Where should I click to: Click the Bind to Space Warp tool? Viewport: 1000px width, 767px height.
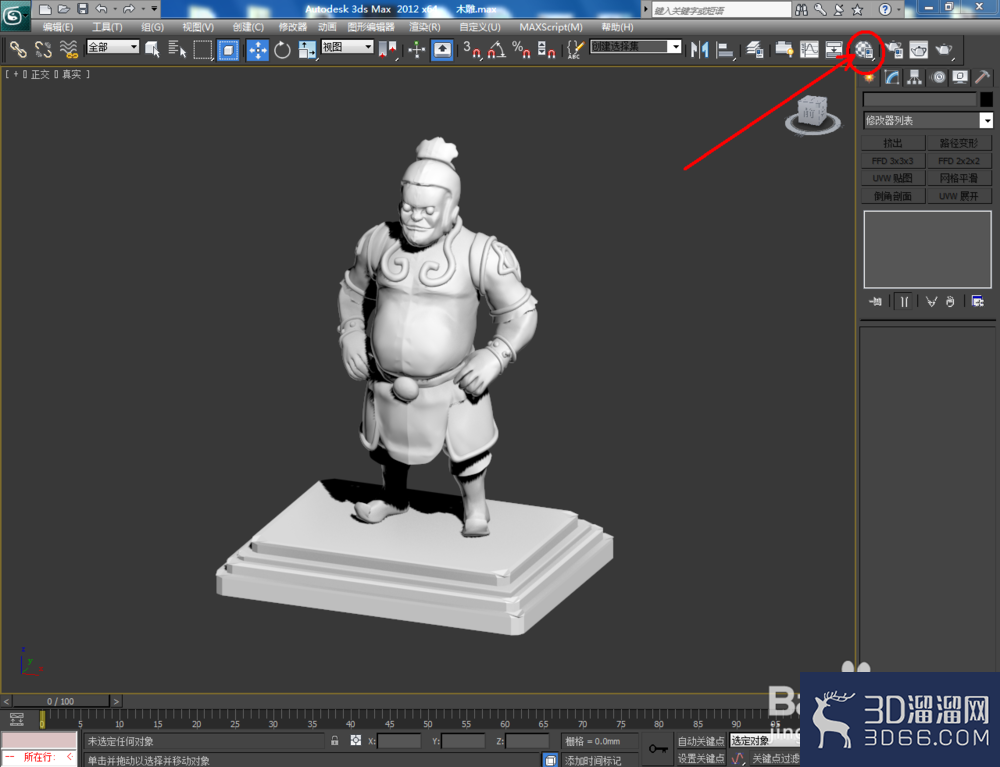68,49
